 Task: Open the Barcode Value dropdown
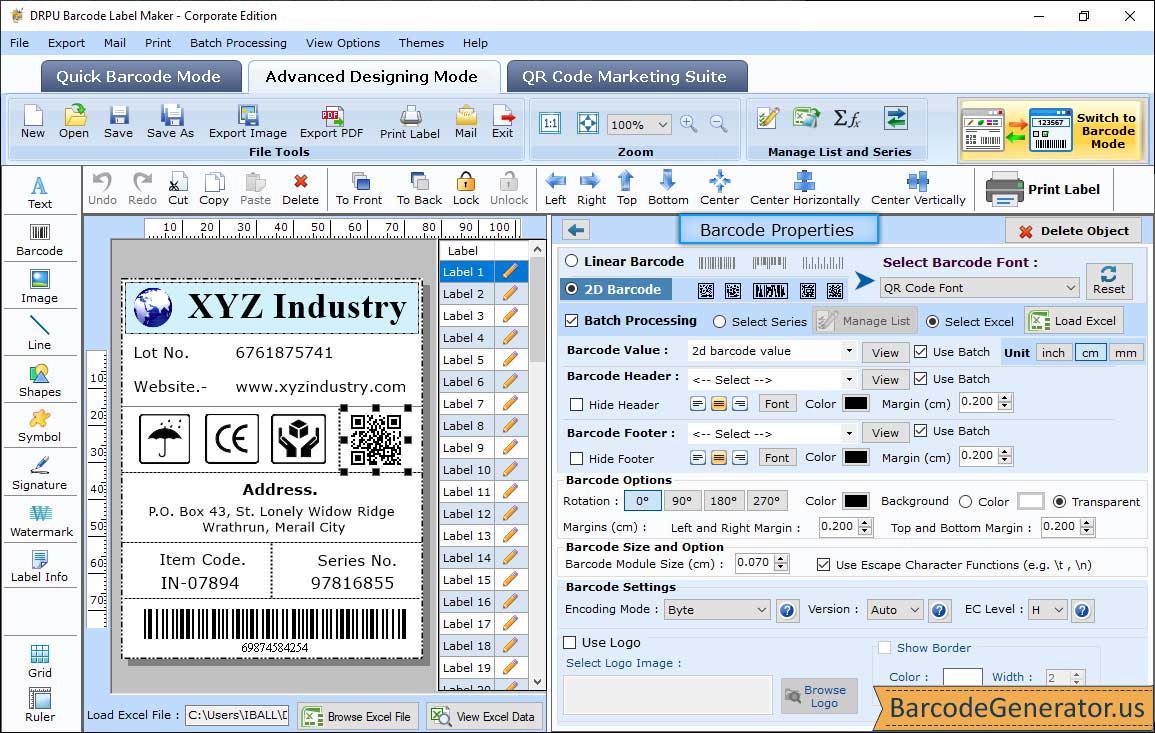point(849,351)
